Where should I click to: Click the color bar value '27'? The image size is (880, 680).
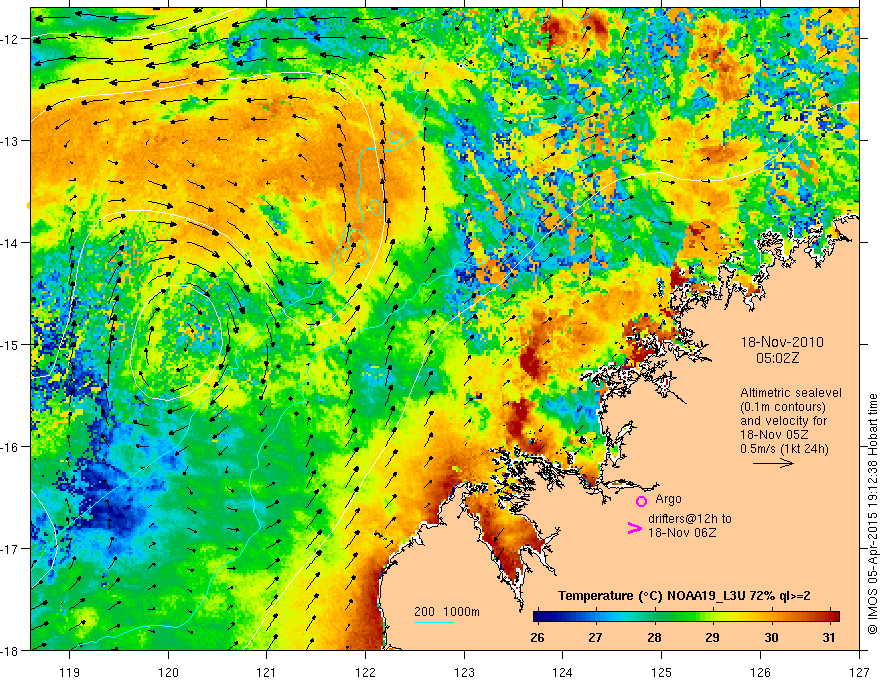tap(595, 637)
